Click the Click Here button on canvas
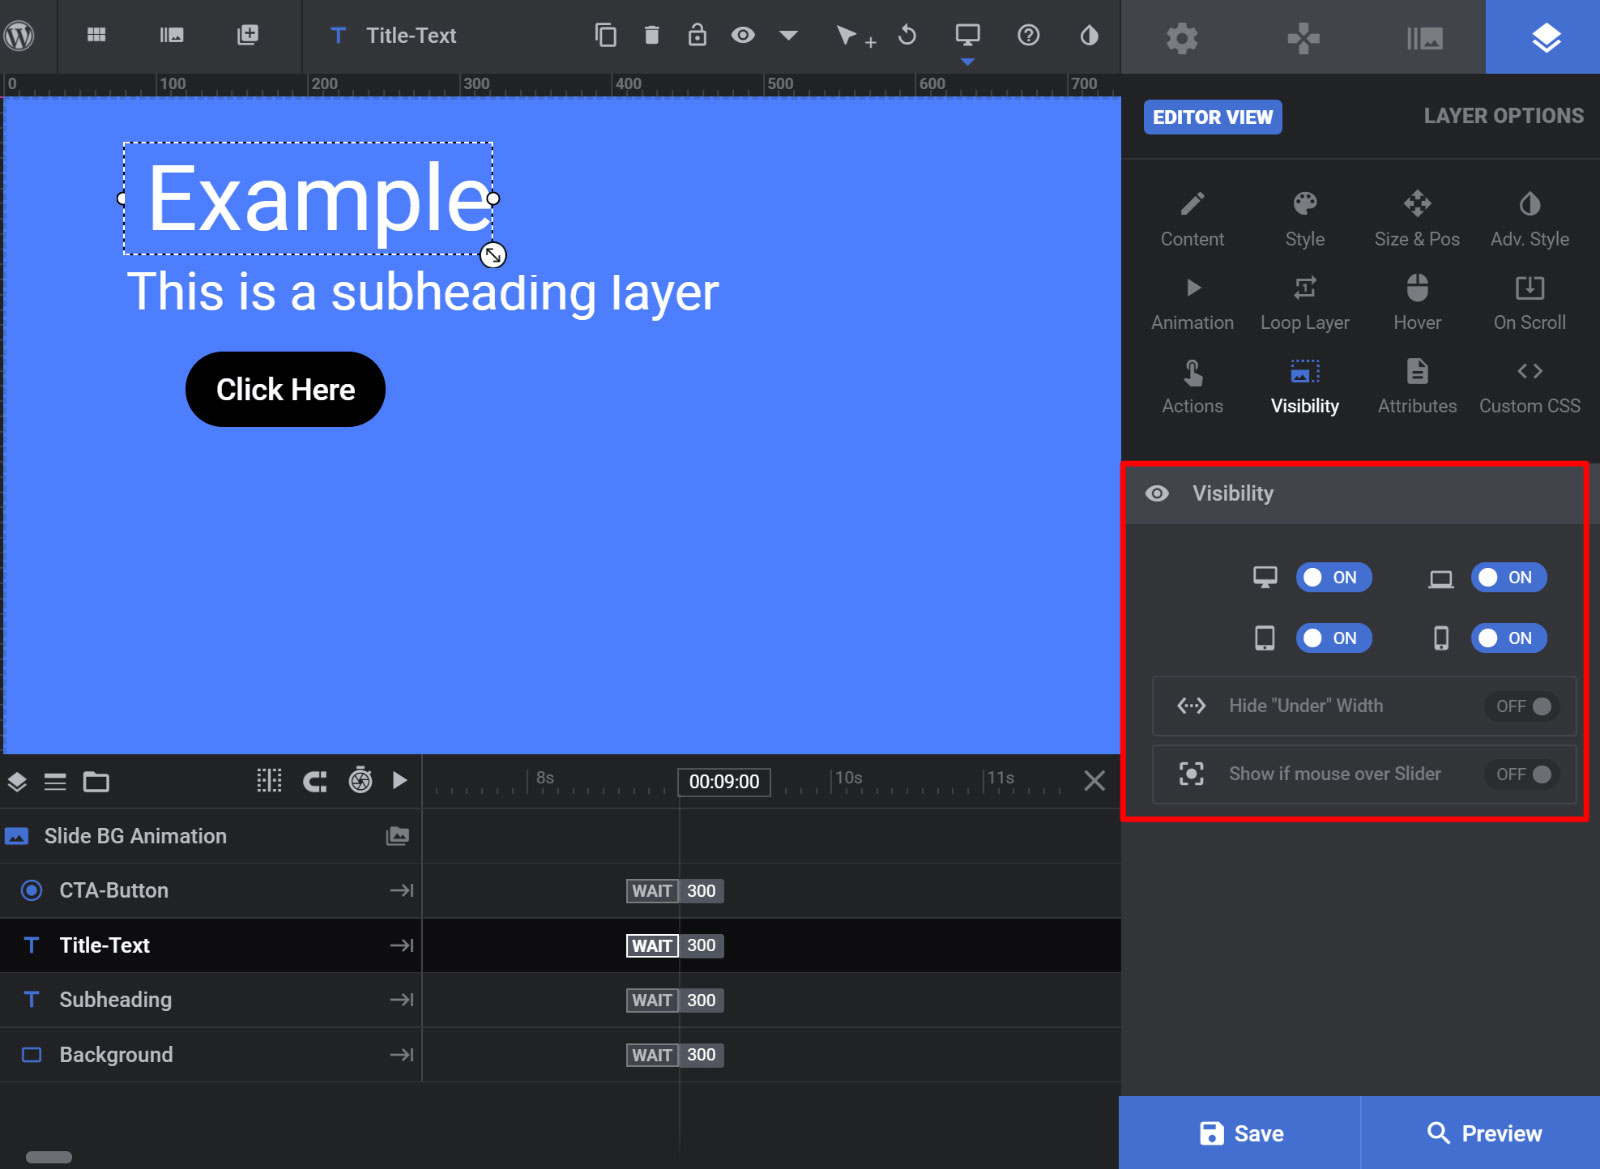Viewport: 1600px width, 1169px height. 285,389
